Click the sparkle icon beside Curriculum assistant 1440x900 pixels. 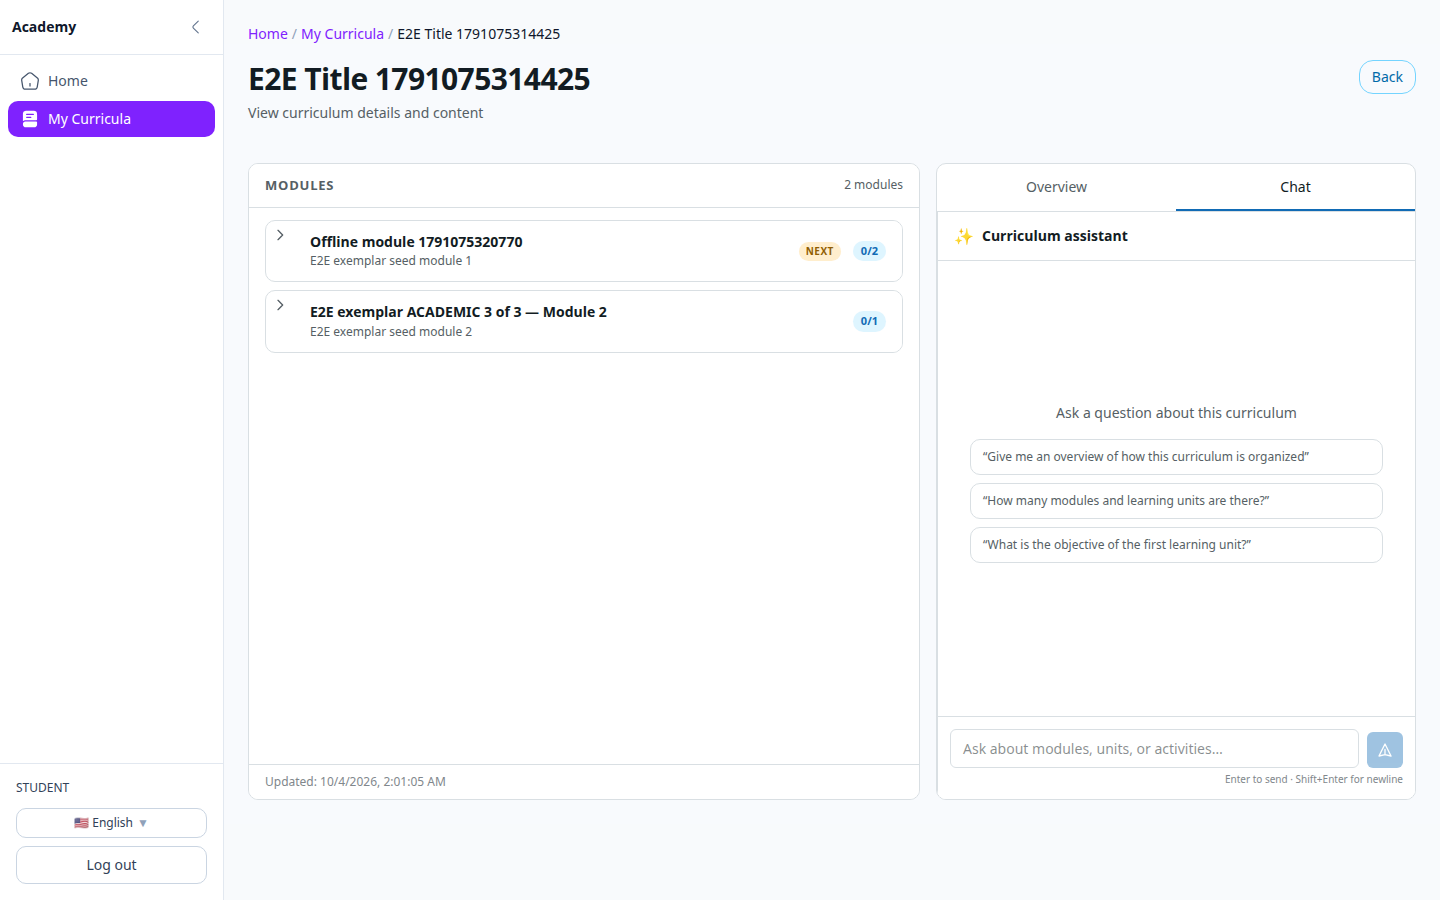(963, 236)
